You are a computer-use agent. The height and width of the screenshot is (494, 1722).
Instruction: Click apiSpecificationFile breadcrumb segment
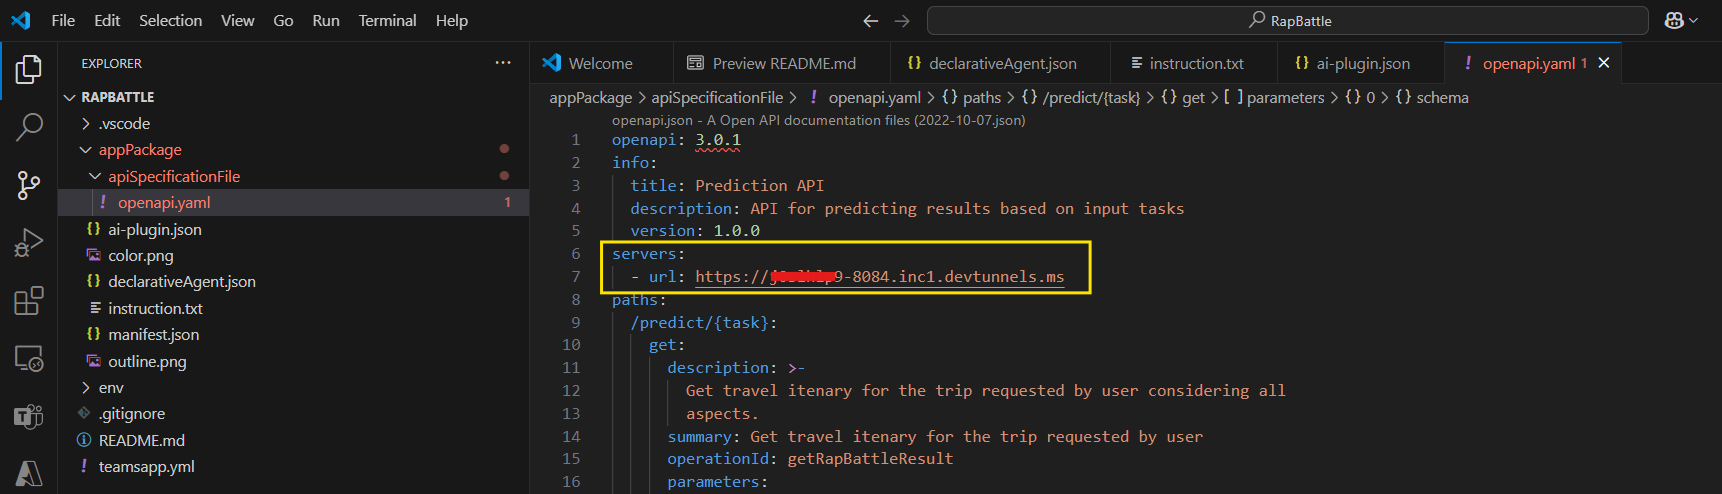[717, 98]
